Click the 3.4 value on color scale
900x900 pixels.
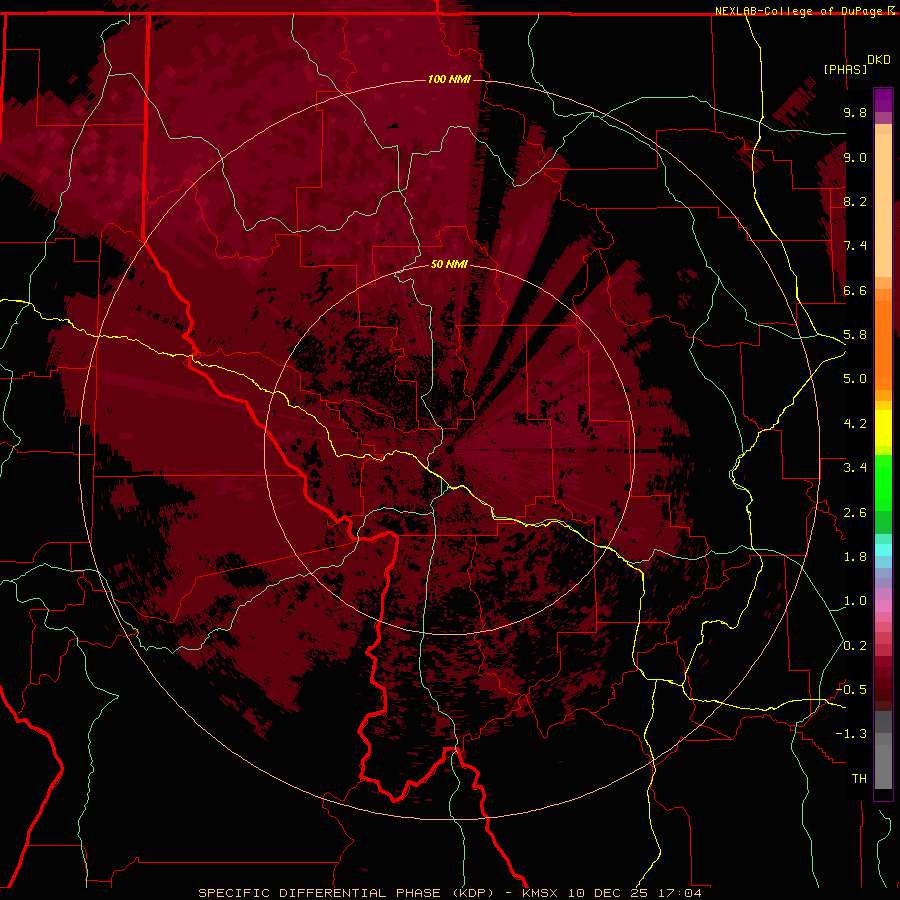click(855, 468)
